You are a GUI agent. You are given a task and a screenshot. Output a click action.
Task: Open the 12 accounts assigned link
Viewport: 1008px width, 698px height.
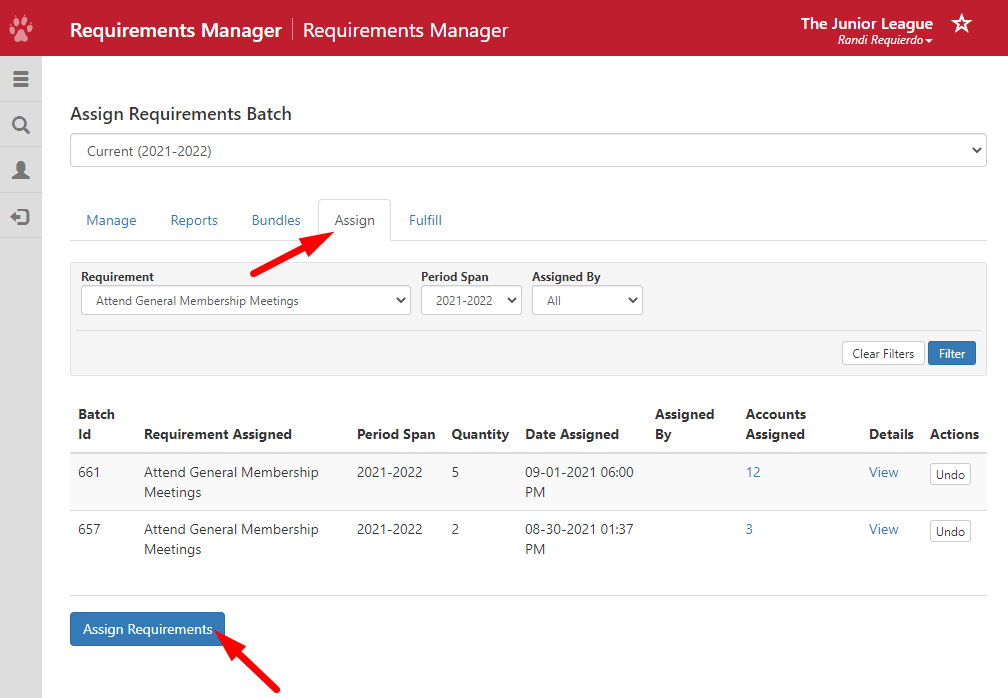pos(753,472)
